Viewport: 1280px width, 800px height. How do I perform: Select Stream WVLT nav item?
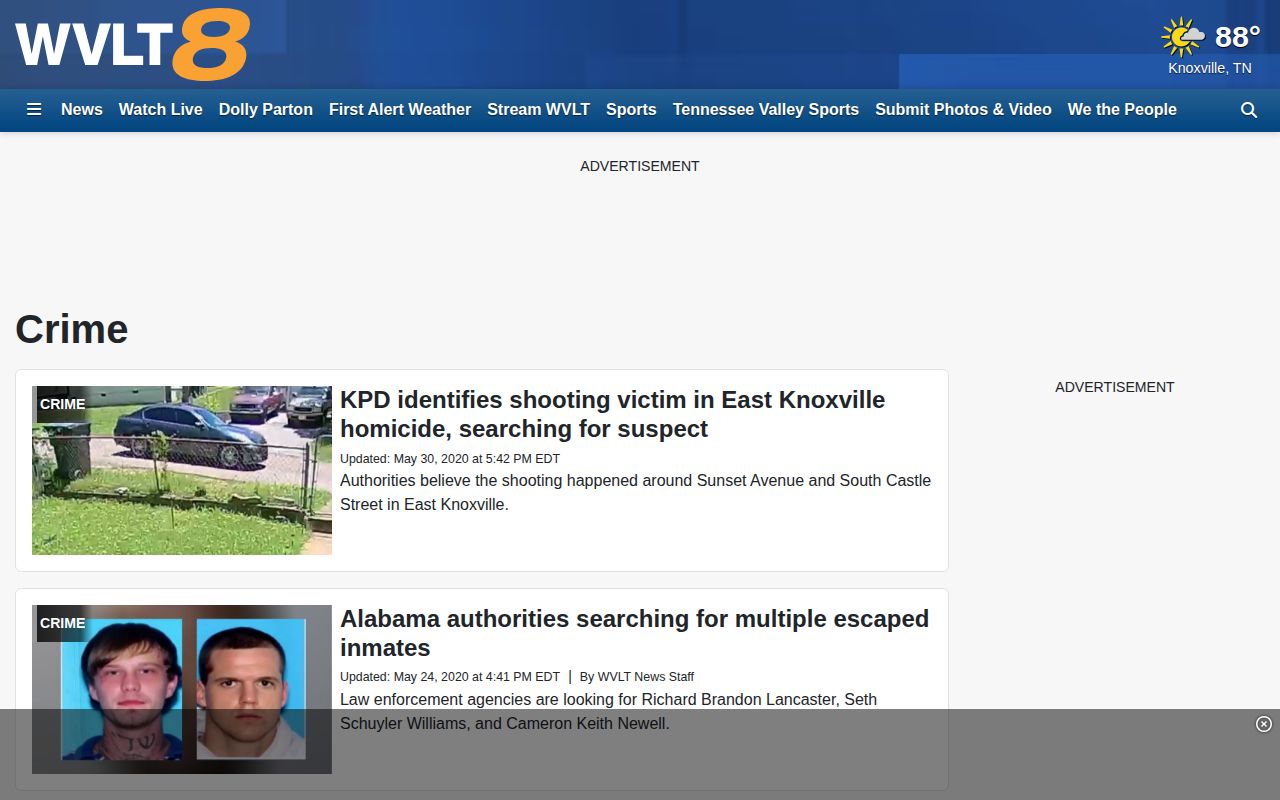point(539,110)
